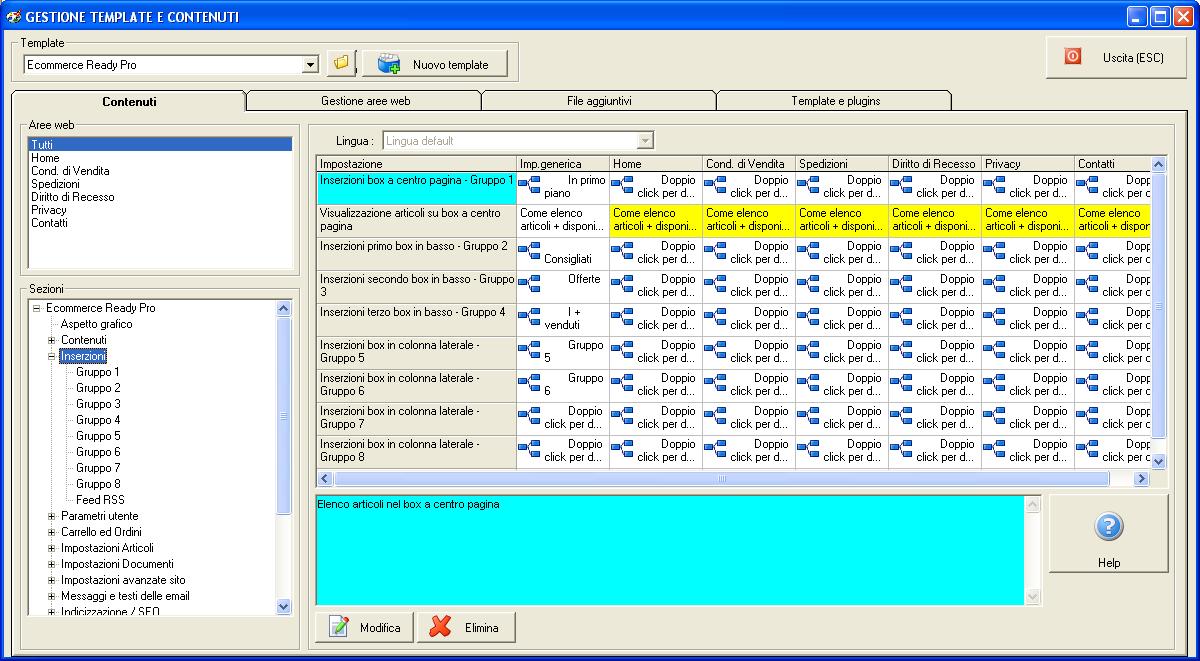
Task: Click the red X icon on Elimina
Action: (441, 627)
